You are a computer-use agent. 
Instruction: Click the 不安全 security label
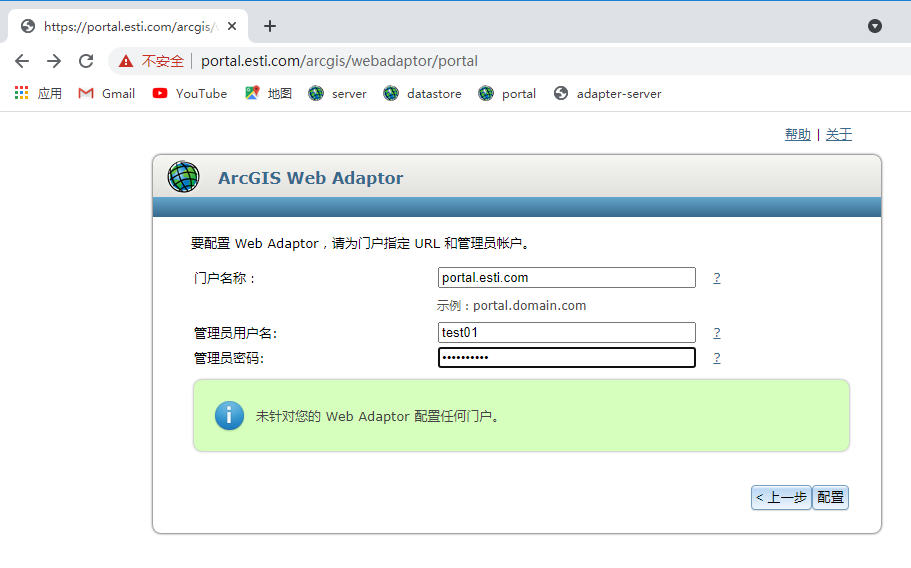163,61
